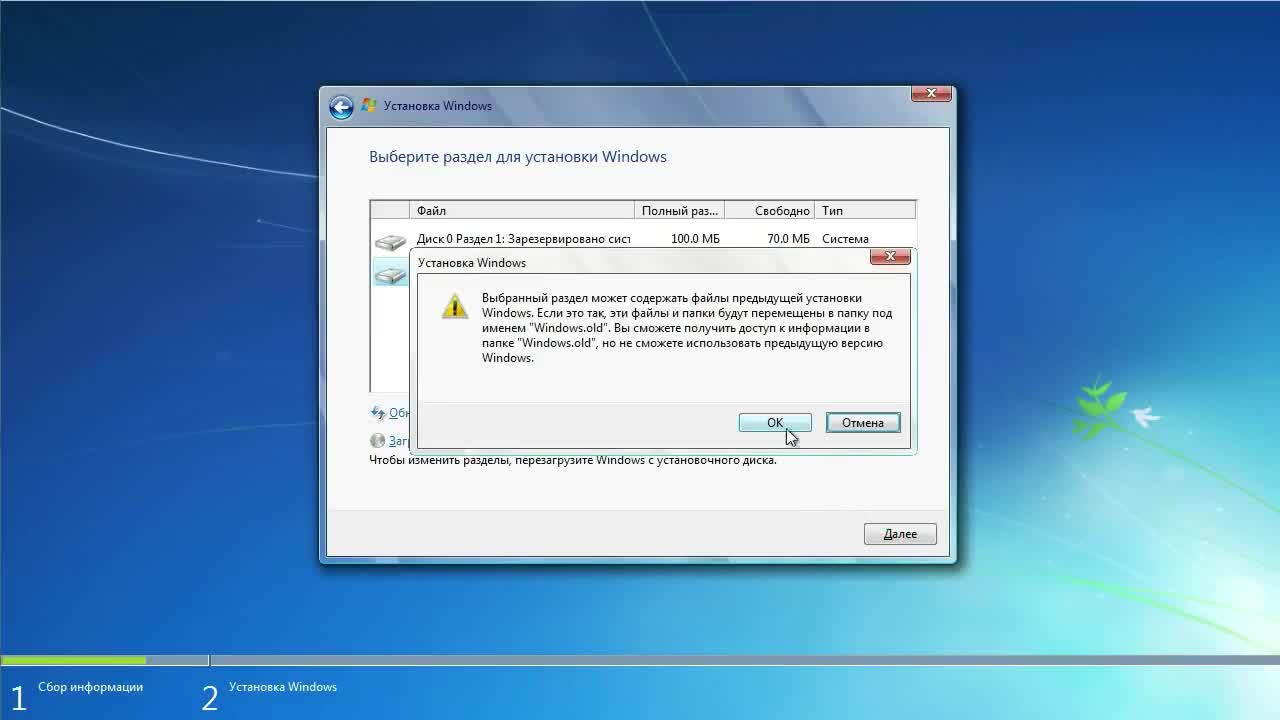Click the 100.0 МБ total size value
Image resolution: width=1280 pixels, height=720 pixels.
[695, 239]
